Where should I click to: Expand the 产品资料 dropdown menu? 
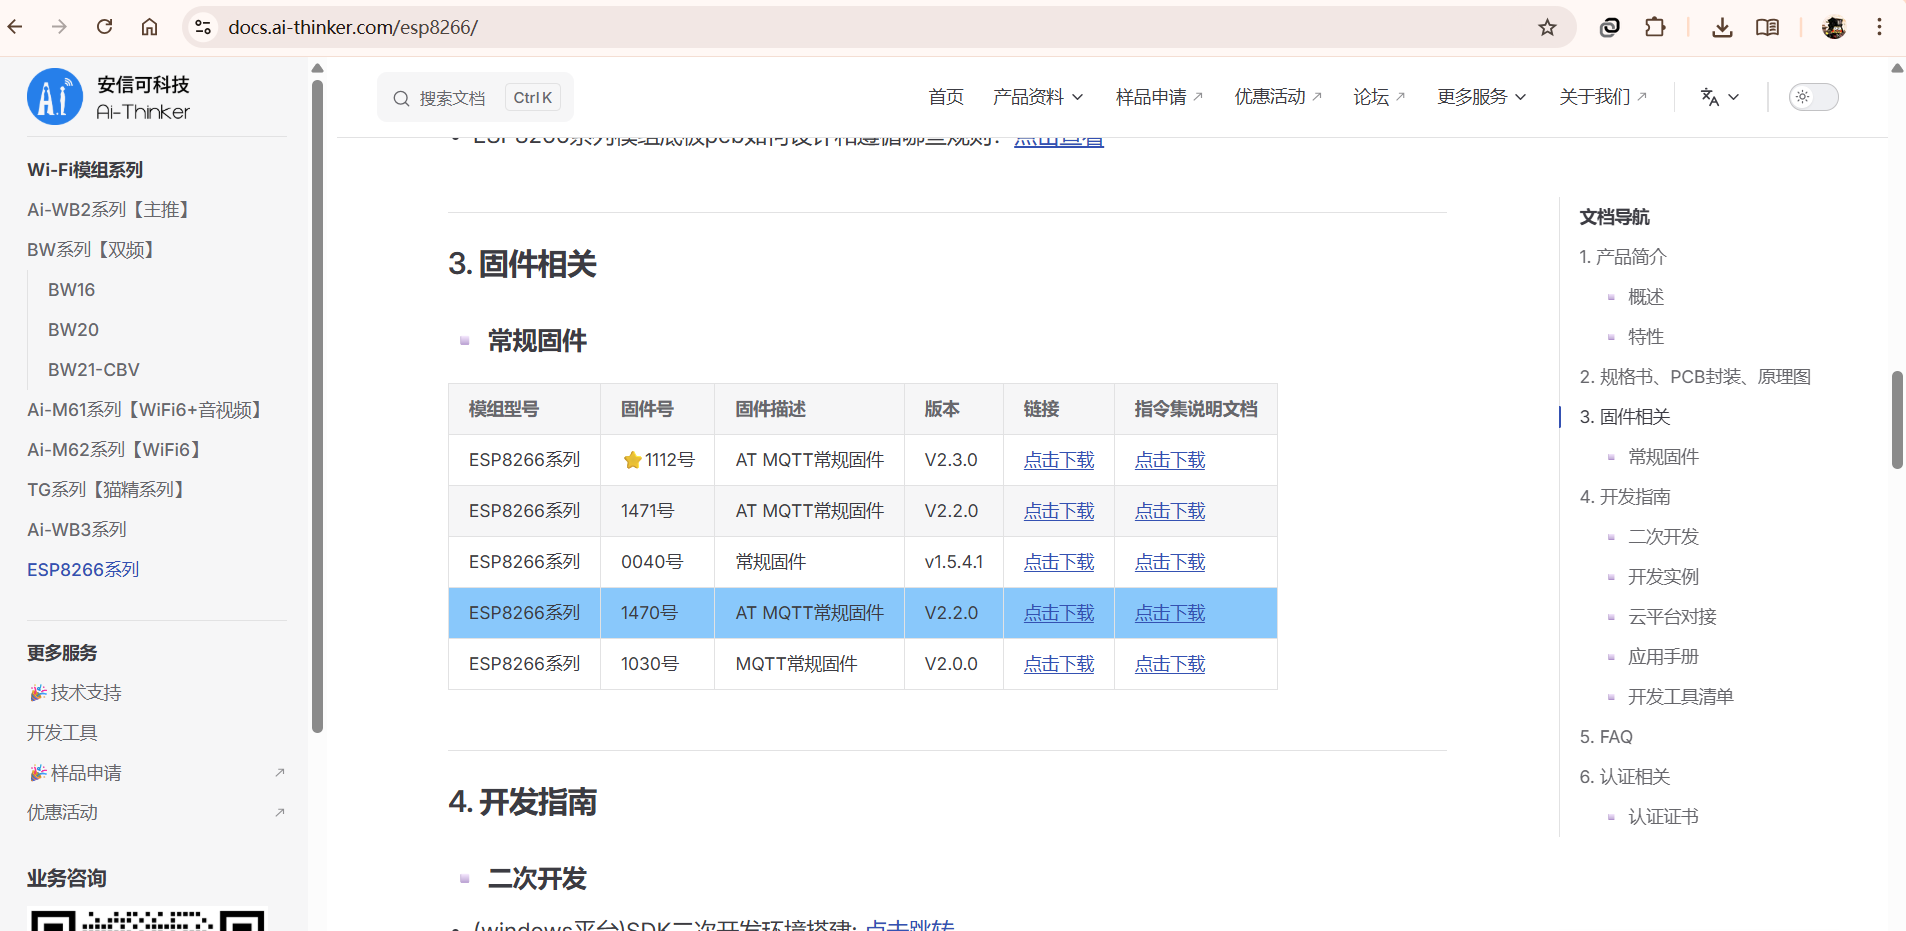click(x=1037, y=97)
